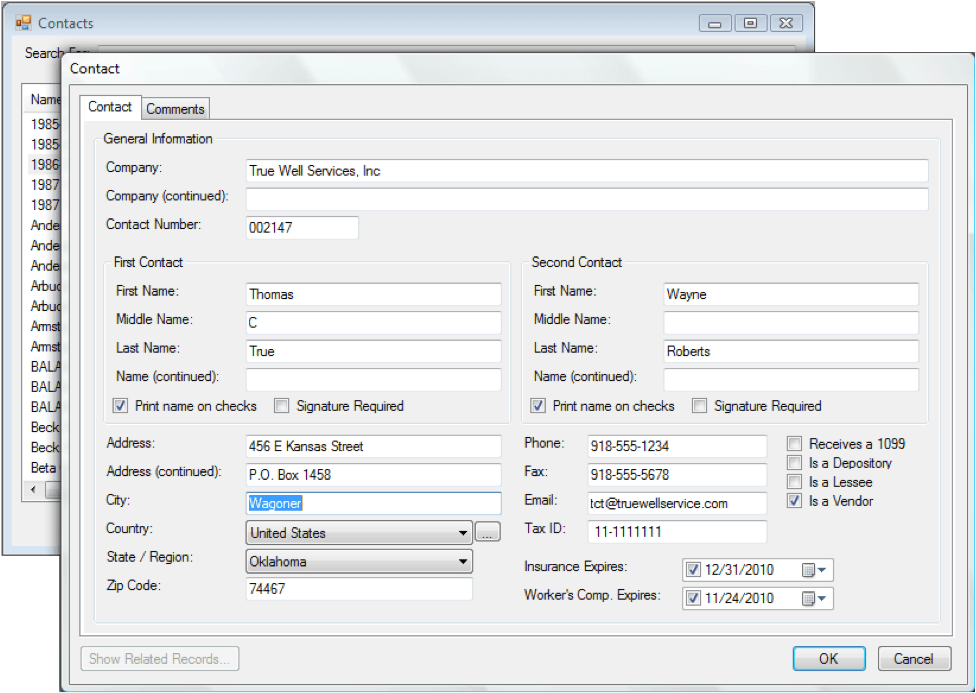Open the Worker's Comp. Expires calendar picker
This screenshot has width=976, height=693.
click(814, 599)
